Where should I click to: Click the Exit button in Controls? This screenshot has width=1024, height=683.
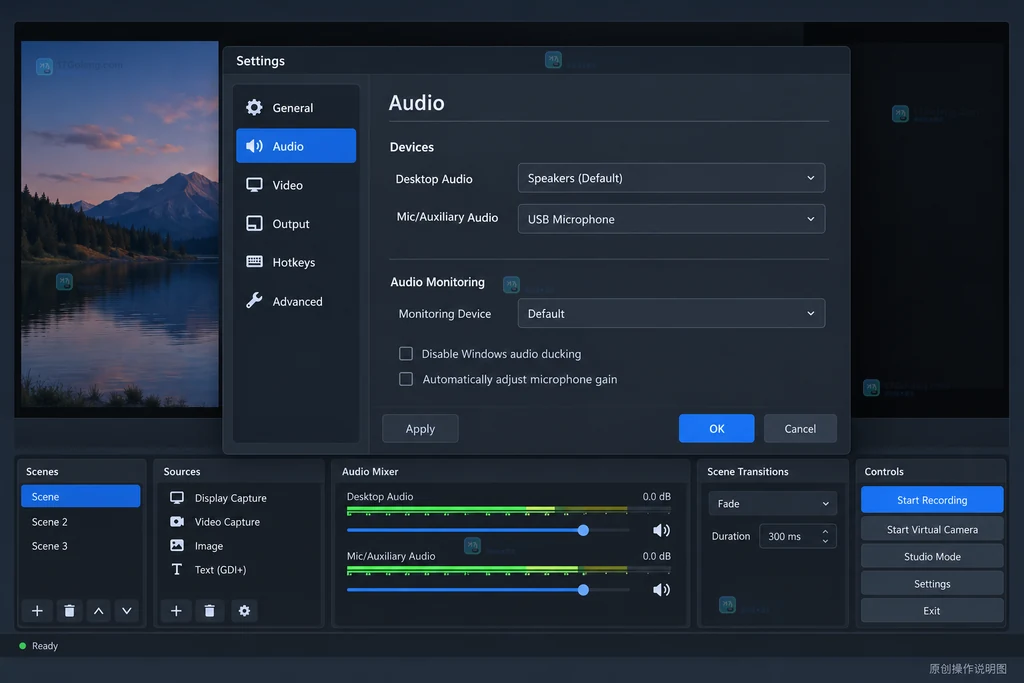[932, 611]
